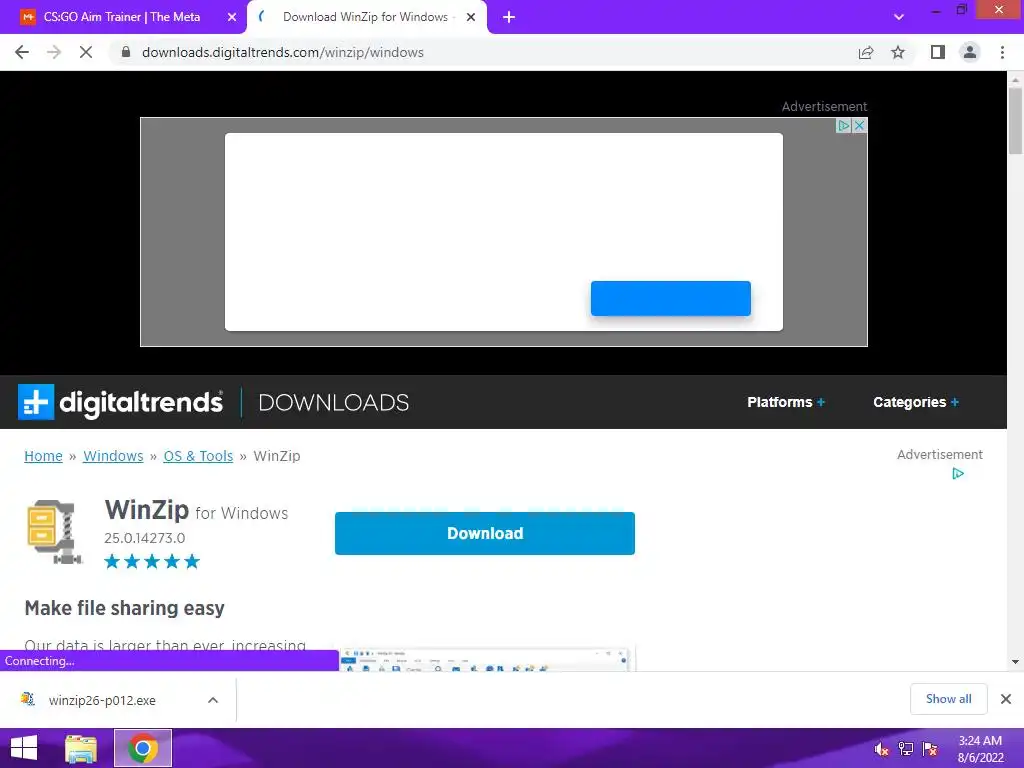1024x768 pixels.
Task: Click the WinZip app icon
Action: (55, 532)
